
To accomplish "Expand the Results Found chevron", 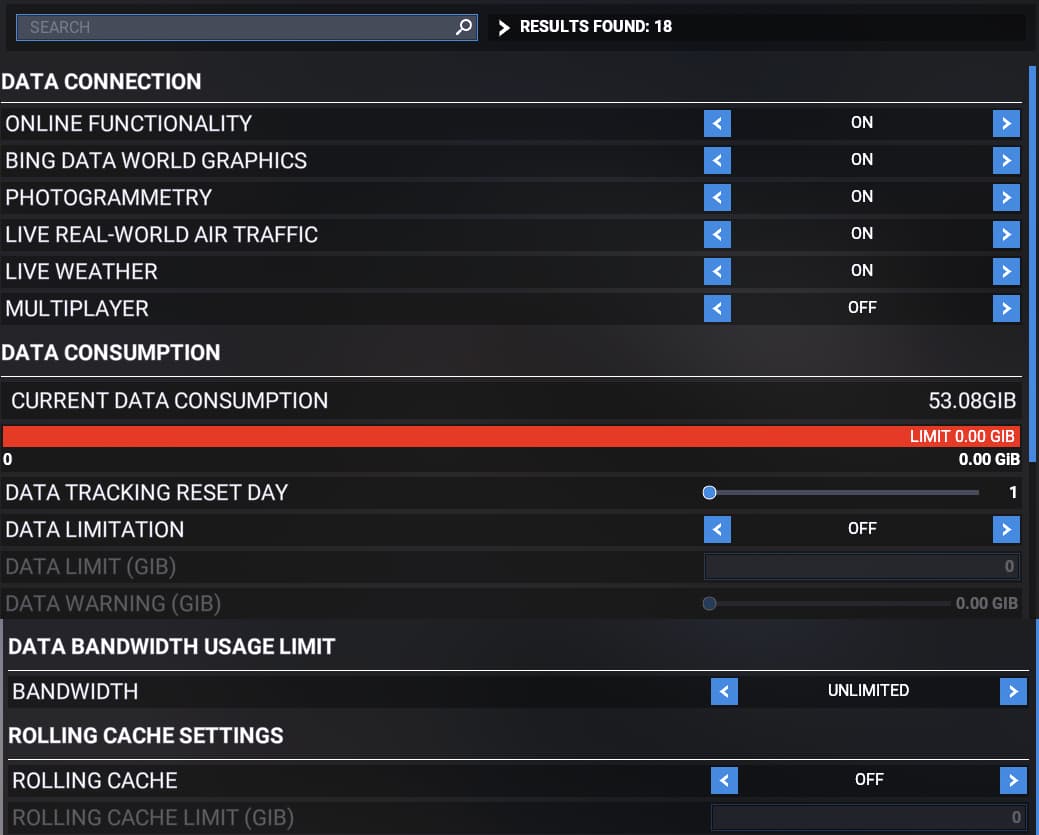I will point(504,28).
